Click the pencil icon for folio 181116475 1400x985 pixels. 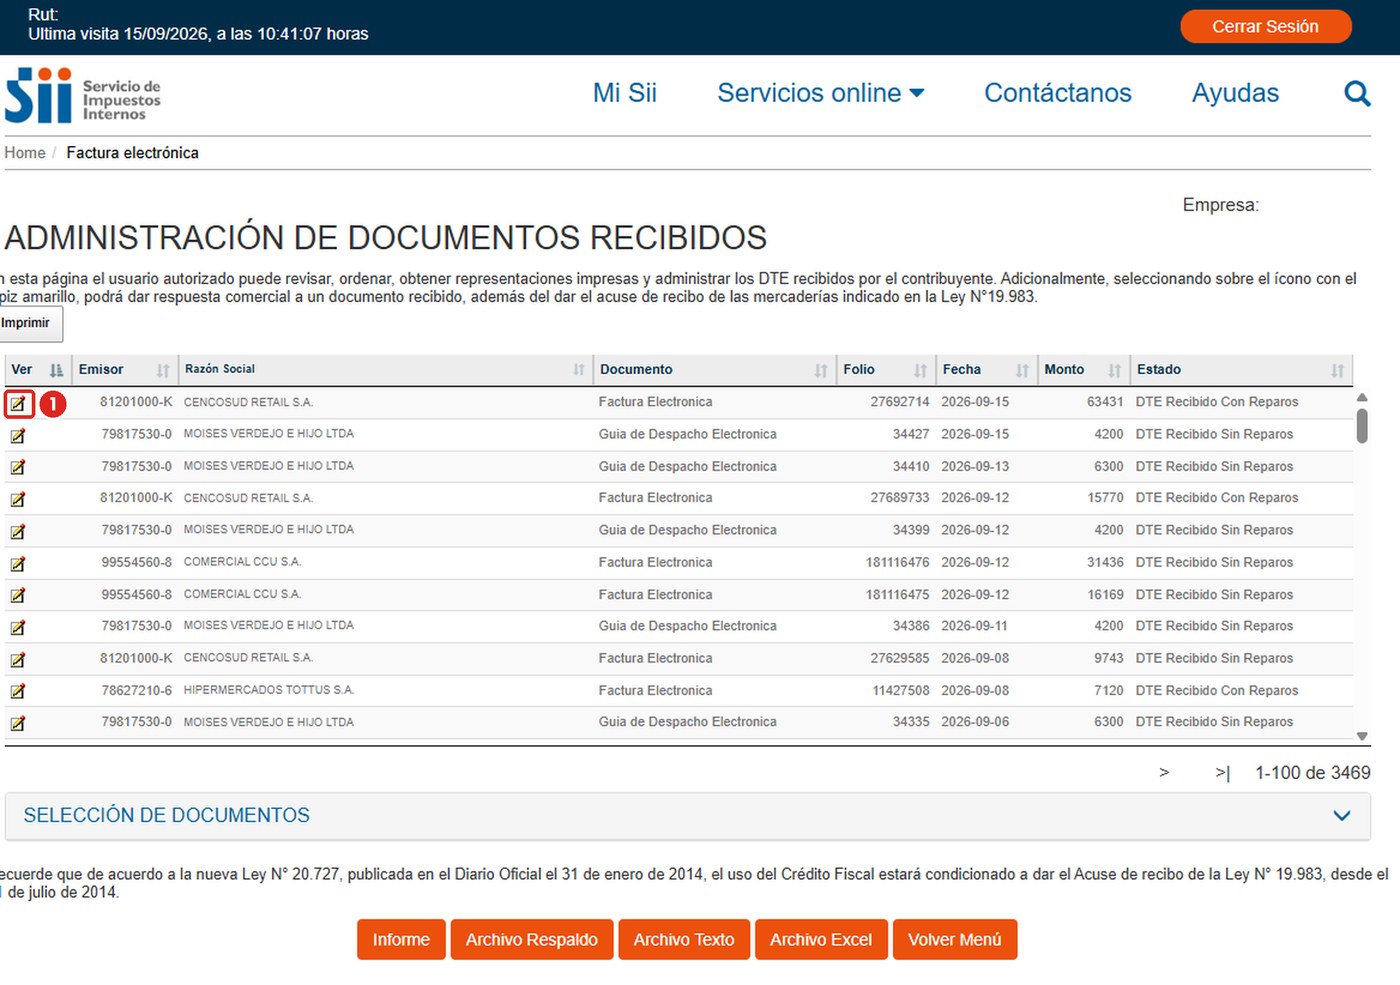[x=18, y=595]
